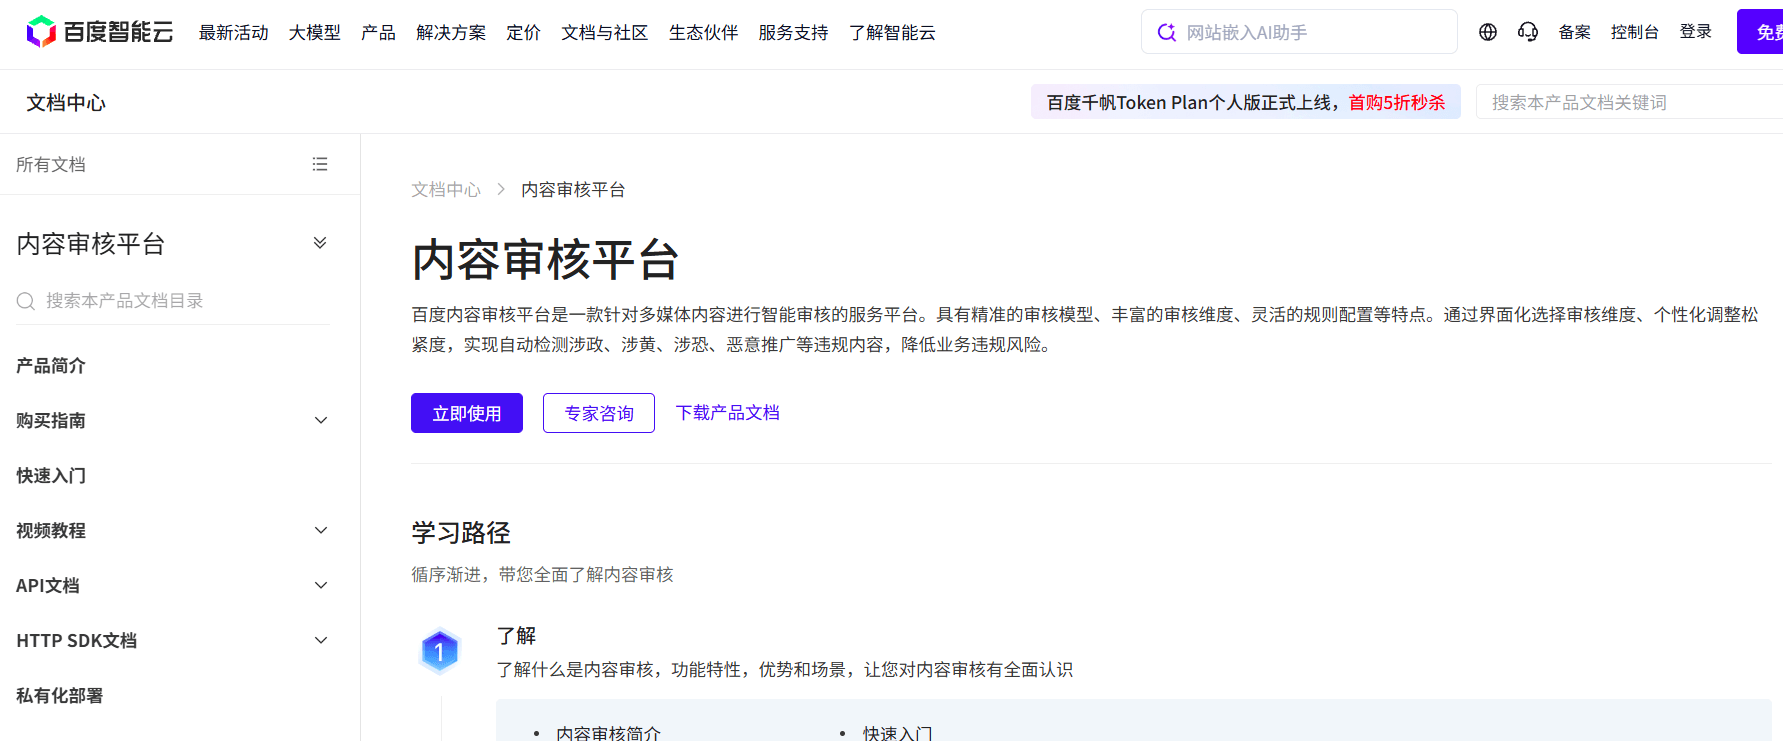Viewport: 1783px width, 741px height.
Task: Open the 文档与社区 menu
Action: [605, 33]
